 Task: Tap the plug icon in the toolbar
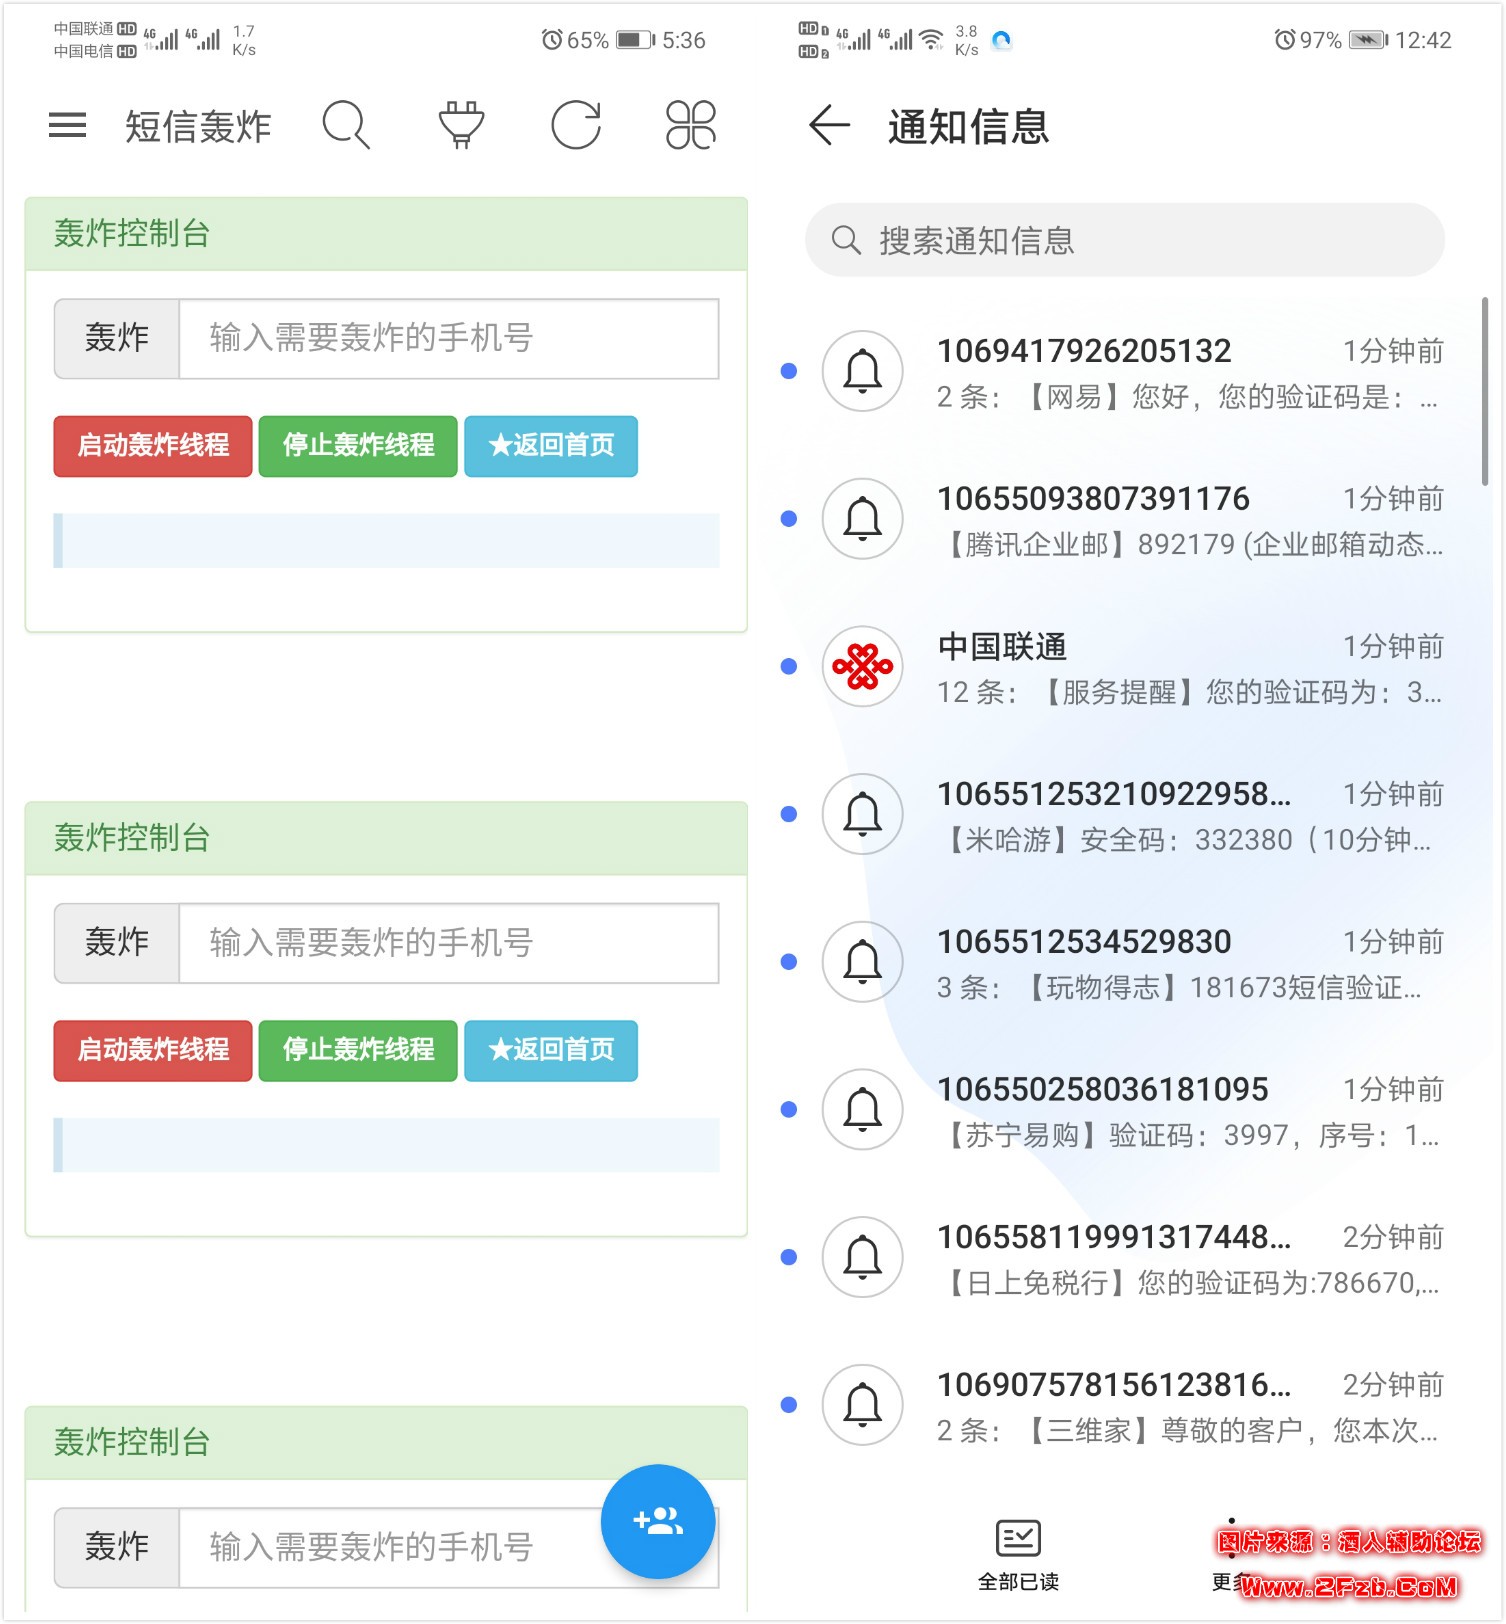pos(461,125)
